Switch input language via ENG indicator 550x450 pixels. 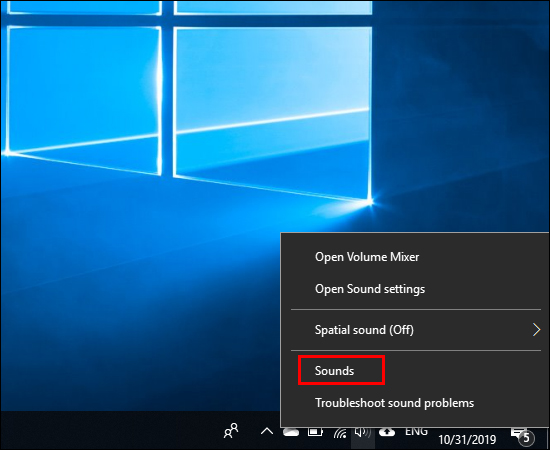click(416, 431)
